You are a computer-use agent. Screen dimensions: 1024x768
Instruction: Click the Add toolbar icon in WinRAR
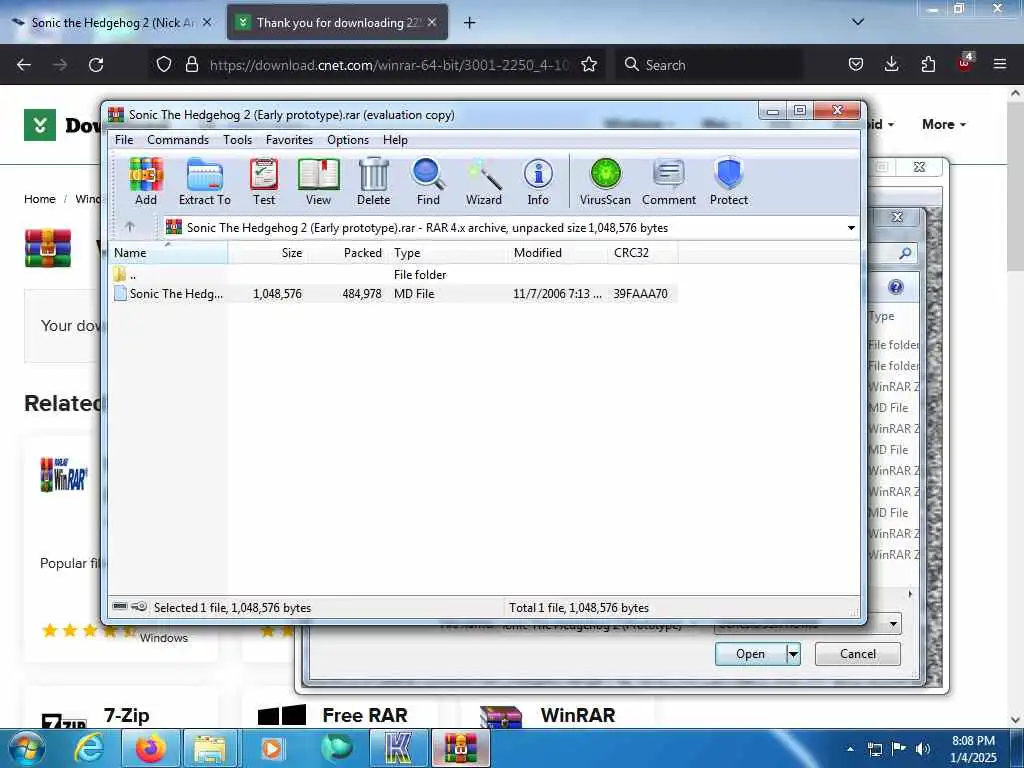(146, 182)
